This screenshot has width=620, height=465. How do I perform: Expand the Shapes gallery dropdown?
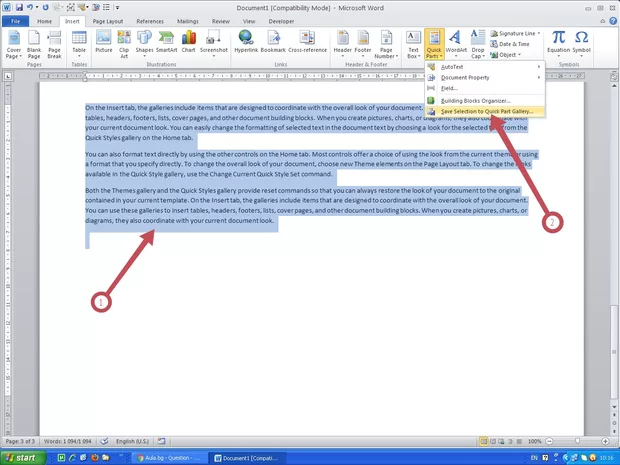[x=145, y=44]
